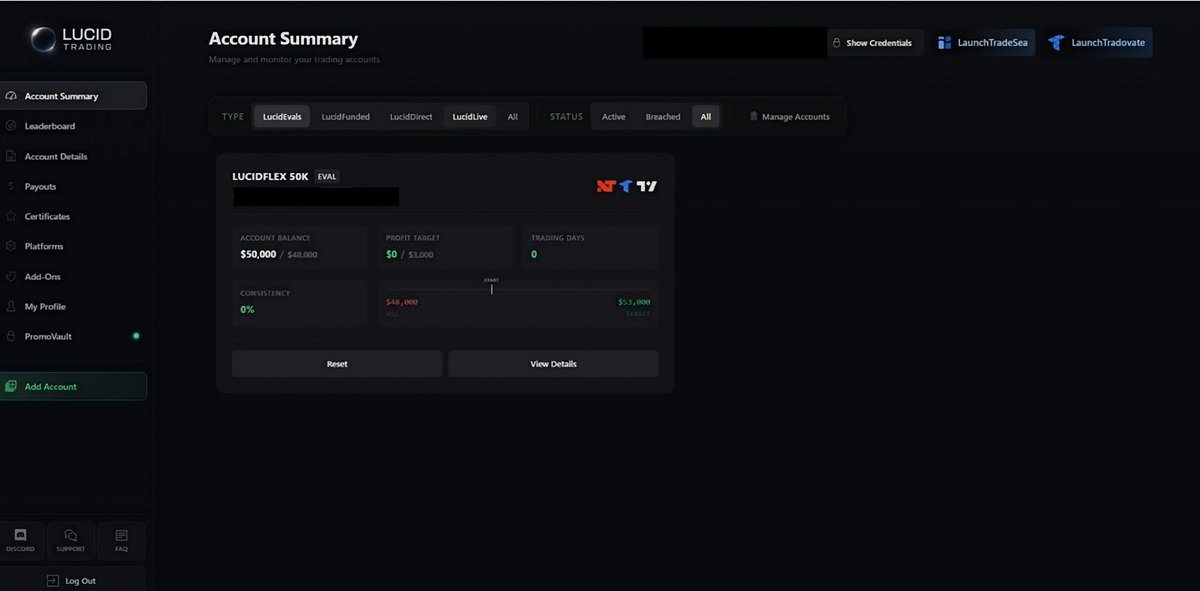The width and height of the screenshot is (1200, 591).
Task: Filter account type by LucidLive
Action: point(470,117)
